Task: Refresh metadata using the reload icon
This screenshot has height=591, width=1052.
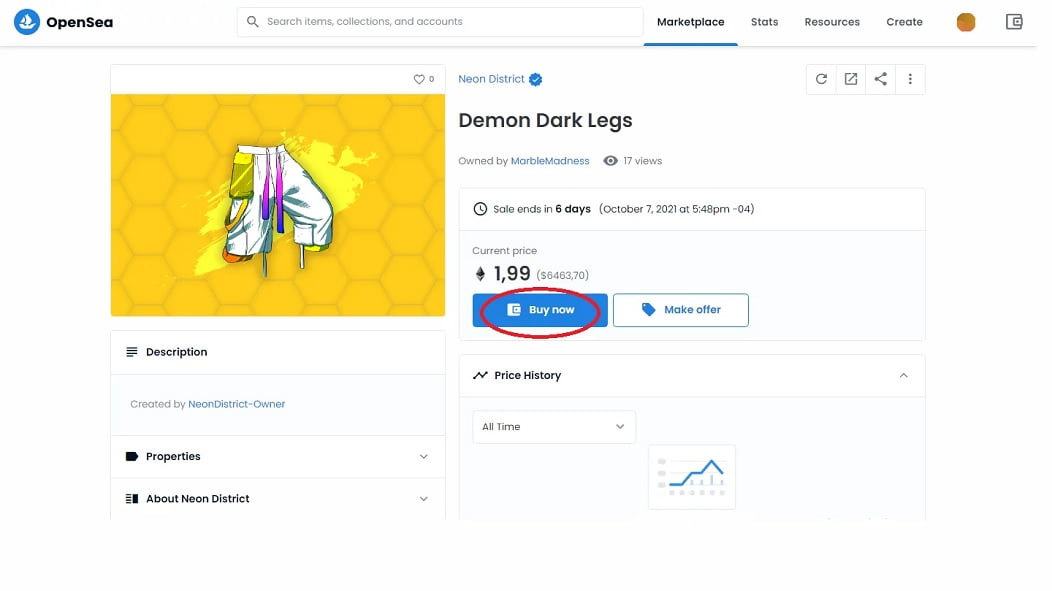Action: pos(821,79)
